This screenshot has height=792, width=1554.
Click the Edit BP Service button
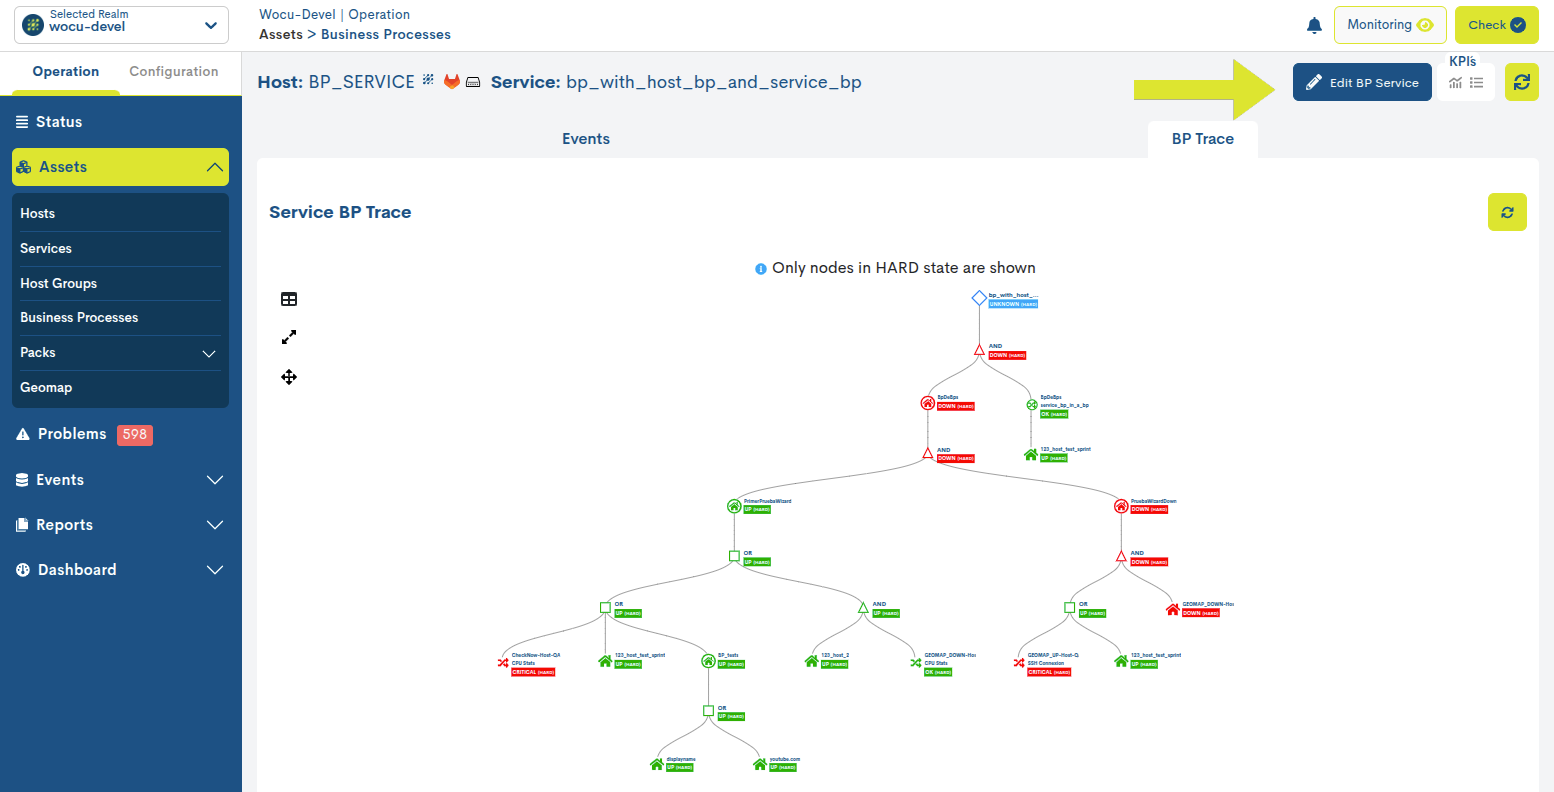click(1362, 83)
